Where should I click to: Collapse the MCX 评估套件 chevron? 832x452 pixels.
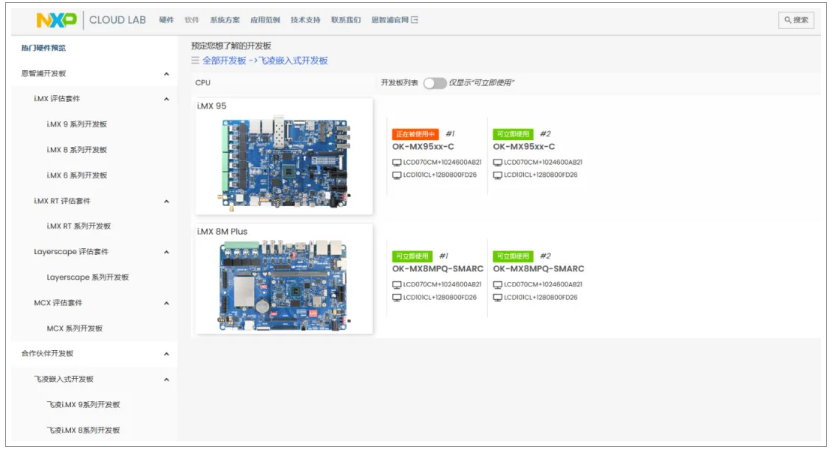click(x=167, y=303)
